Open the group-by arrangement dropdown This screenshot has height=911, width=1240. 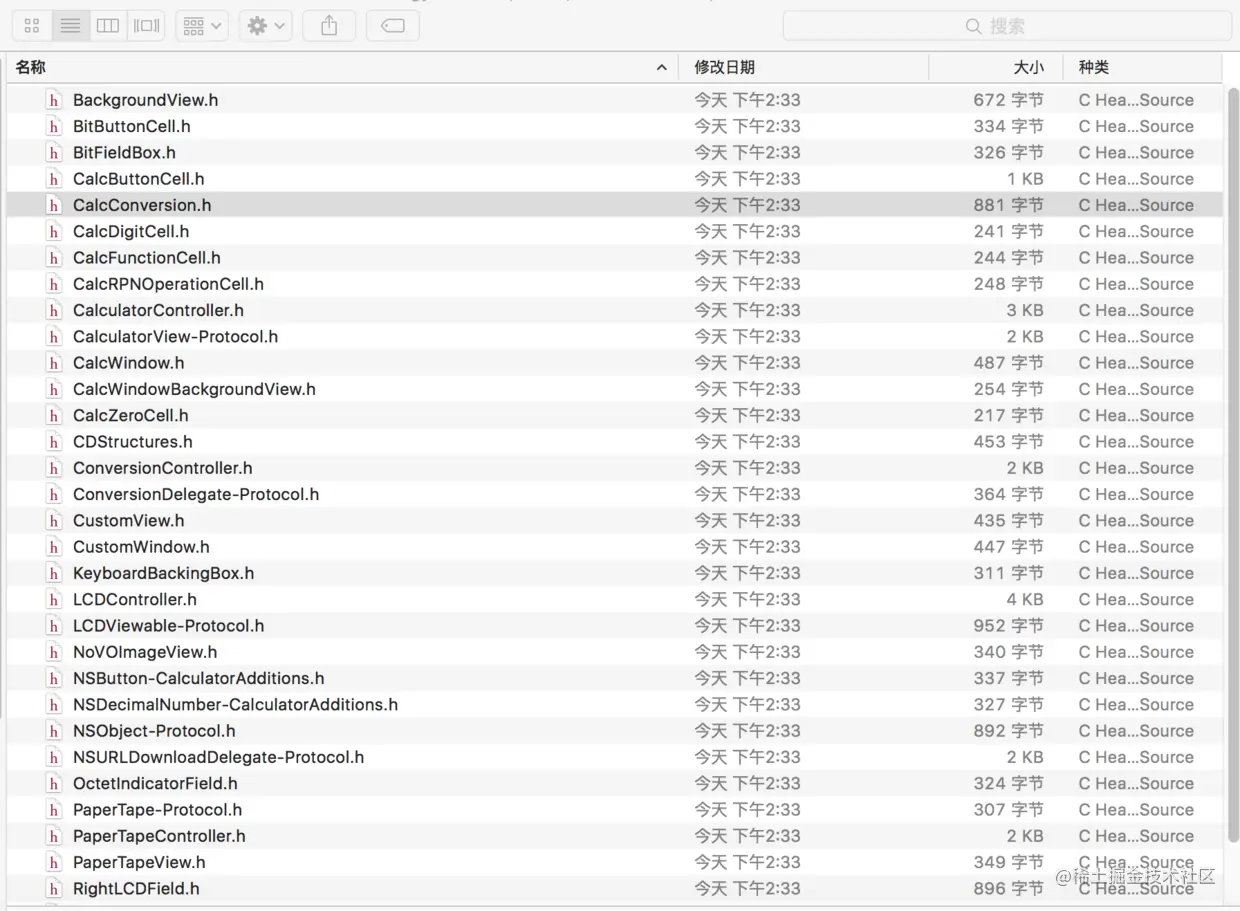click(202, 26)
